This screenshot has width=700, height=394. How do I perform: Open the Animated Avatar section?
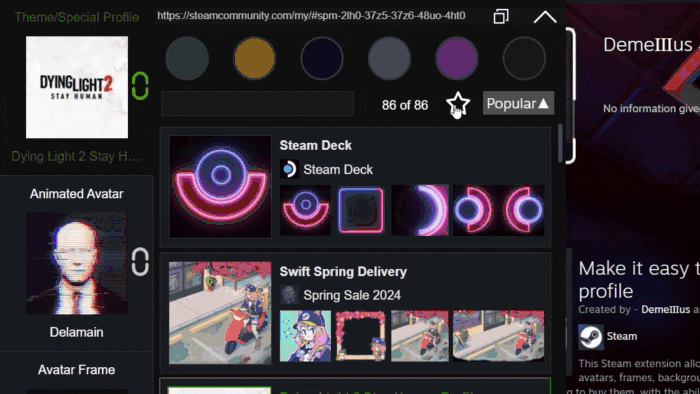pyautogui.click(x=77, y=194)
